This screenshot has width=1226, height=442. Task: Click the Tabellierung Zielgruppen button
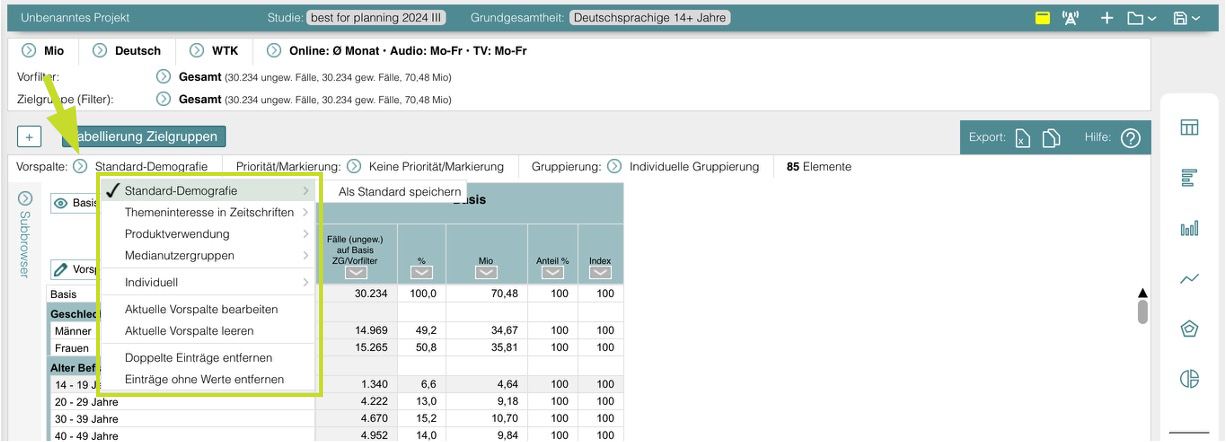[x=145, y=136]
